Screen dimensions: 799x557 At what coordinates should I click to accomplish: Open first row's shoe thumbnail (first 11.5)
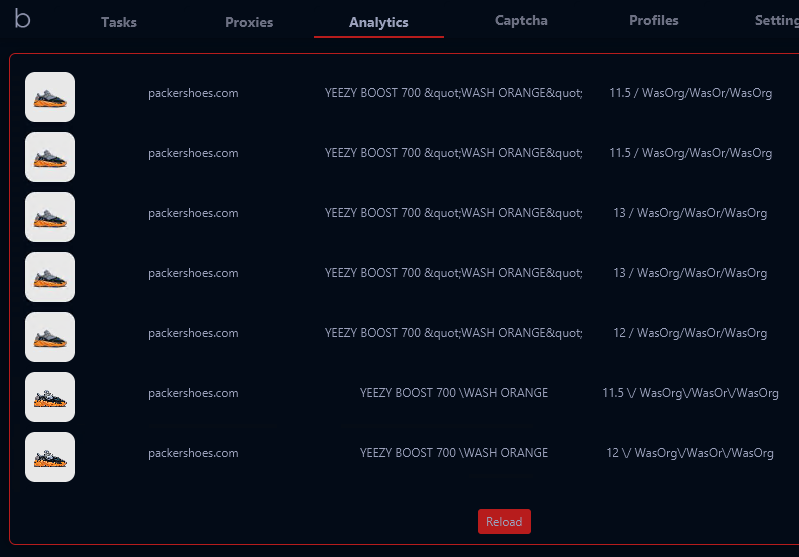[50, 97]
